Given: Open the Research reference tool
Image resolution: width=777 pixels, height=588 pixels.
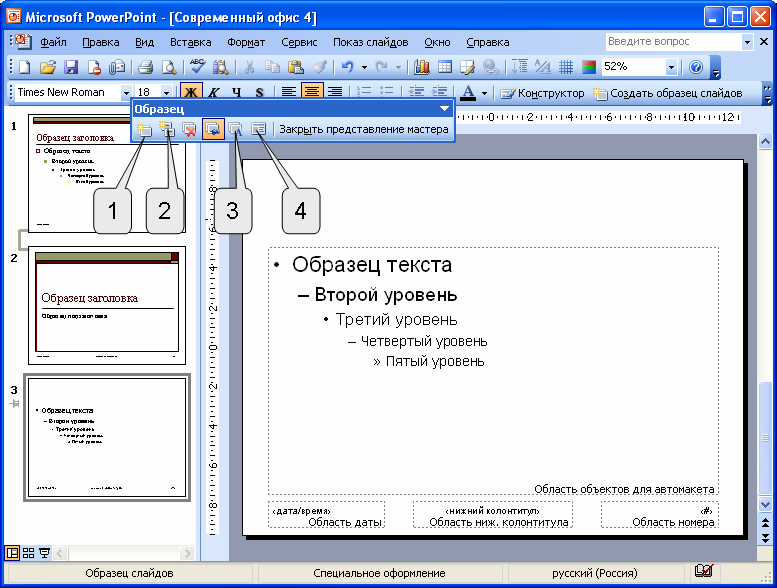Looking at the screenshot, I should pos(221,67).
